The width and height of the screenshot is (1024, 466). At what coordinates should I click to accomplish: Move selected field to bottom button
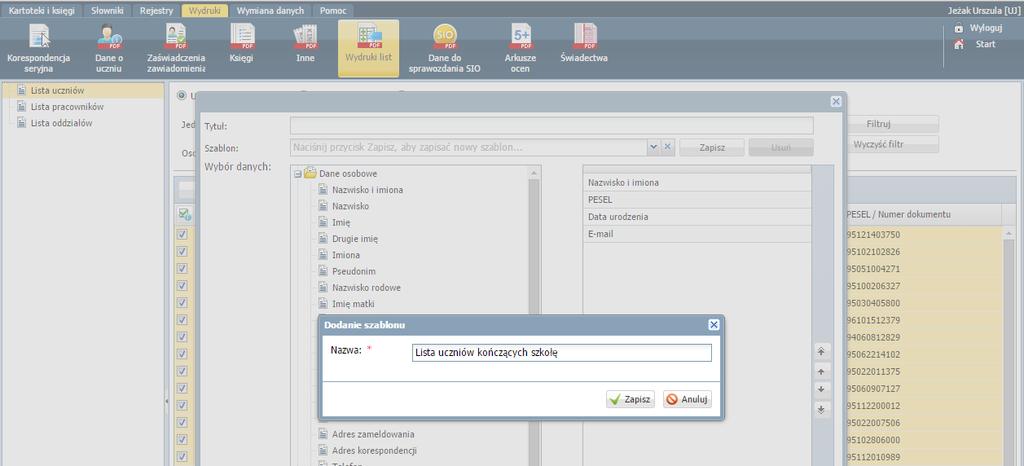[821, 409]
